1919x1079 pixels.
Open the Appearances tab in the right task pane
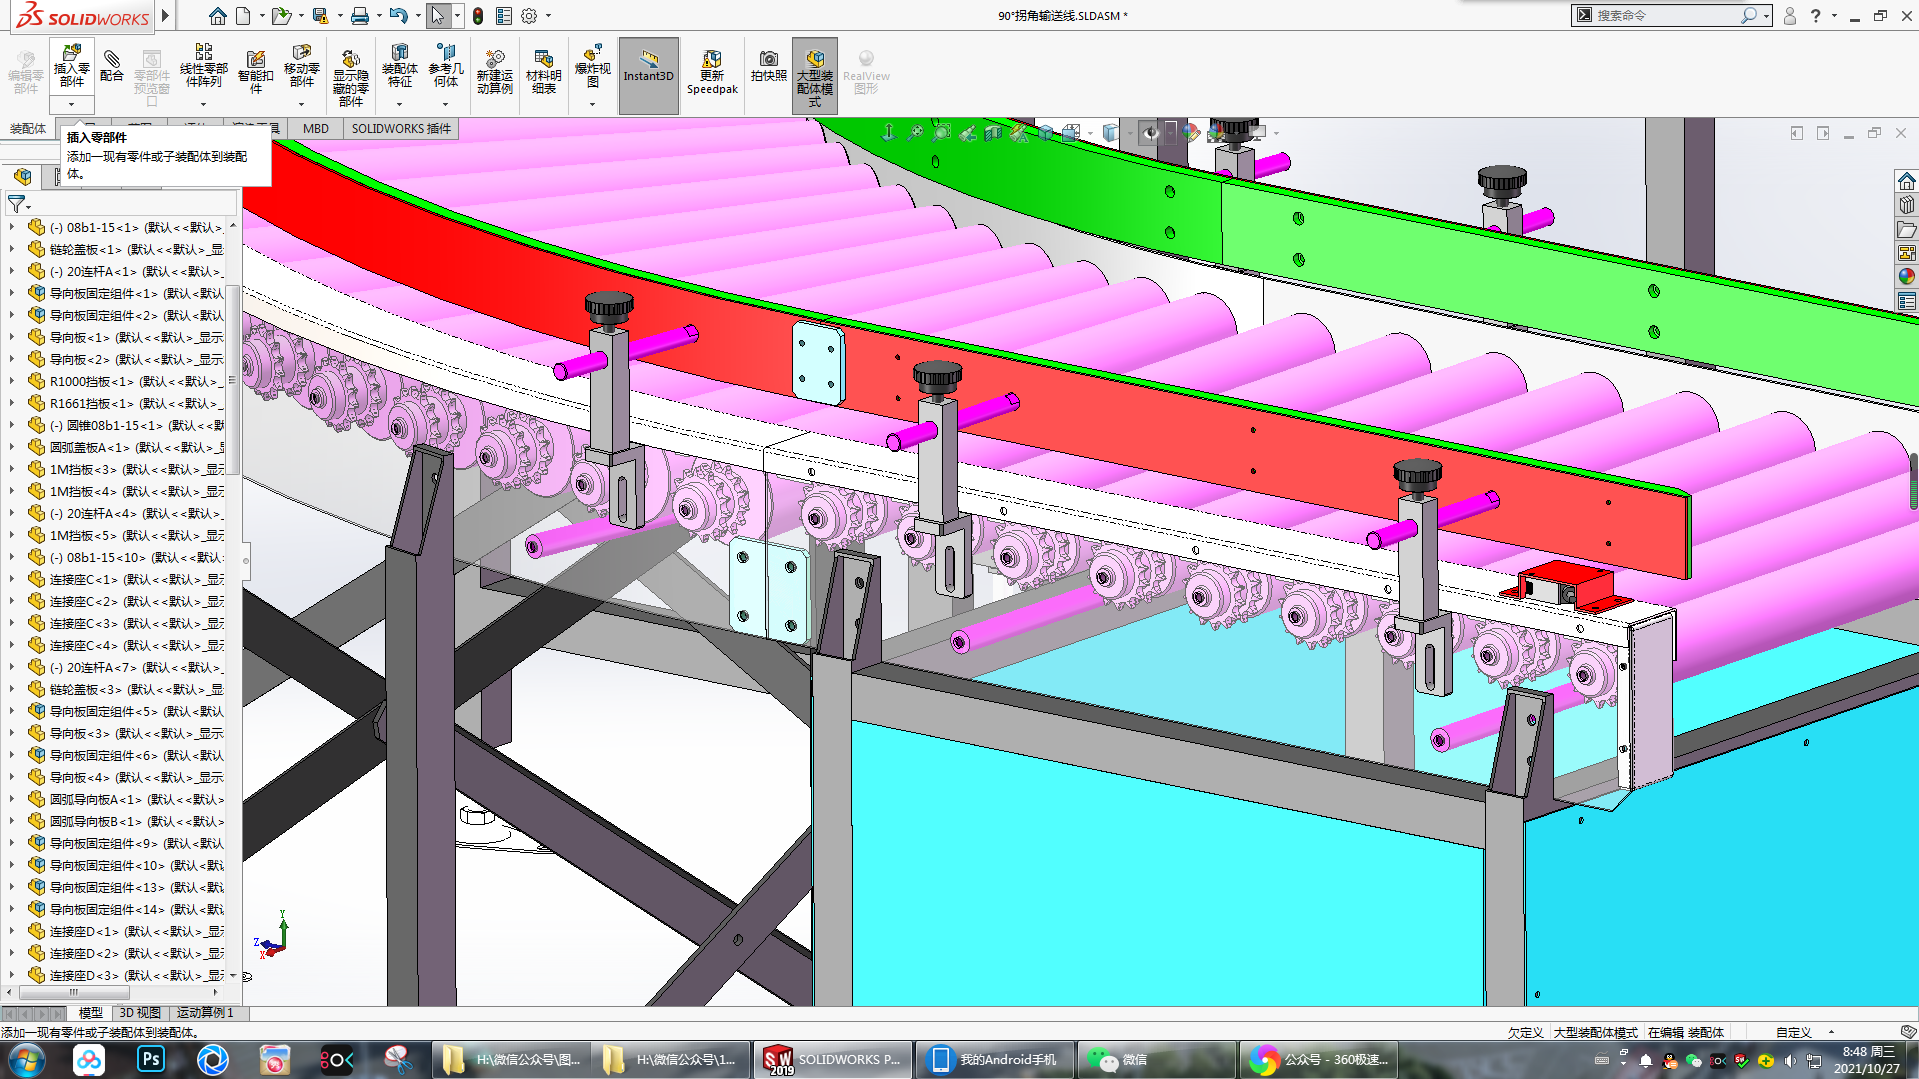(1906, 277)
